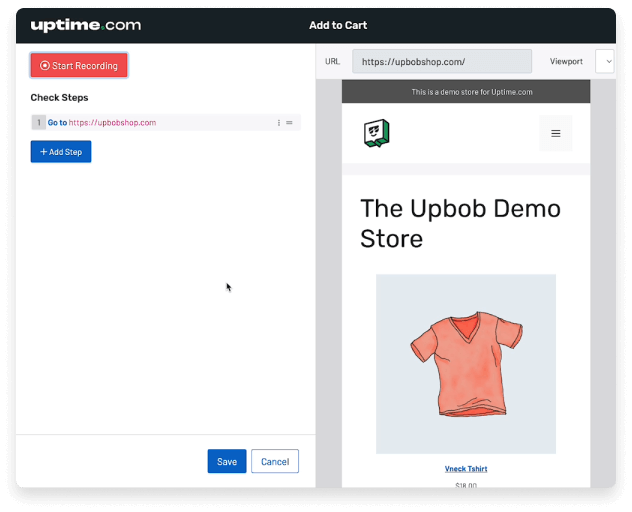The height and width of the screenshot is (512, 632).
Task: Click the Upbob store logo
Action: pyautogui.click(x=377, y=133)
